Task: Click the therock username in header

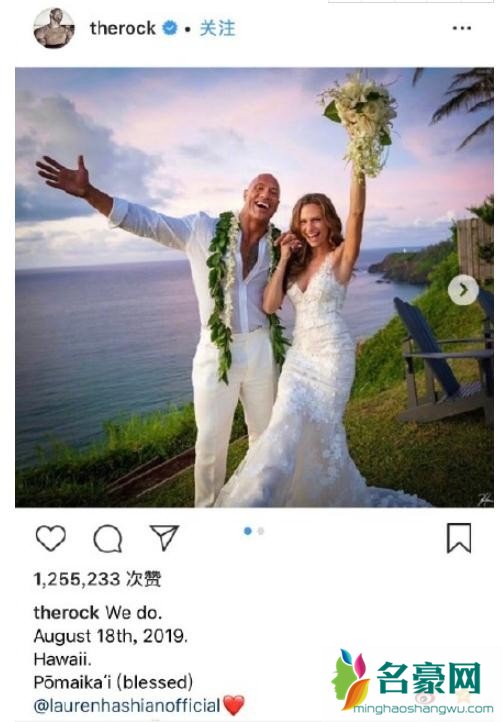Action: (x=123, y=28)
